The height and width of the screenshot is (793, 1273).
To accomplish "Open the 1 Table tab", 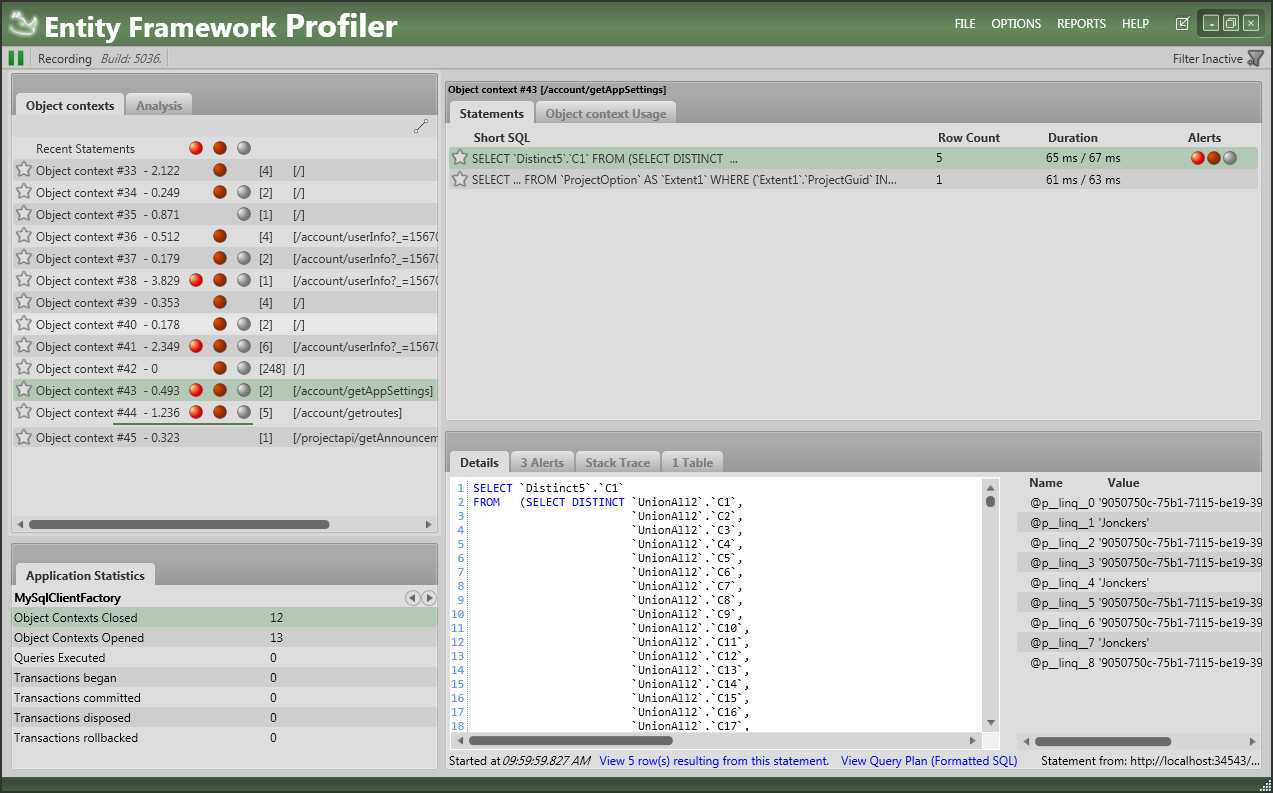I will click(692, 462).
